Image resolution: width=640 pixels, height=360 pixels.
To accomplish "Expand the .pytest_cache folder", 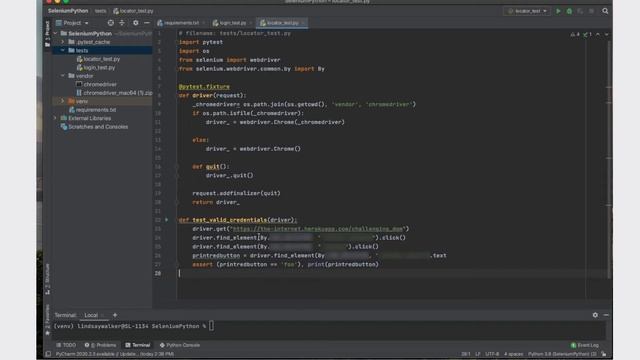I will tap(63, 42).
